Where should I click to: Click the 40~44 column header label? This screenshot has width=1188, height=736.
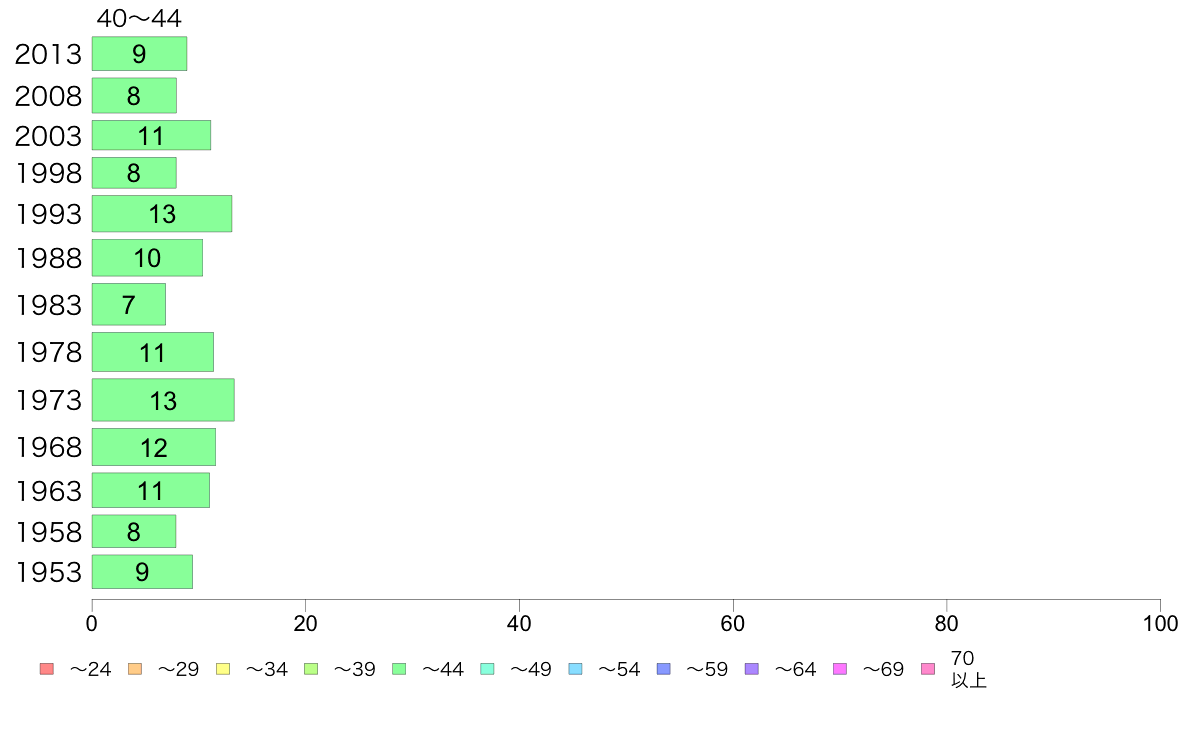tap(139, 18)
